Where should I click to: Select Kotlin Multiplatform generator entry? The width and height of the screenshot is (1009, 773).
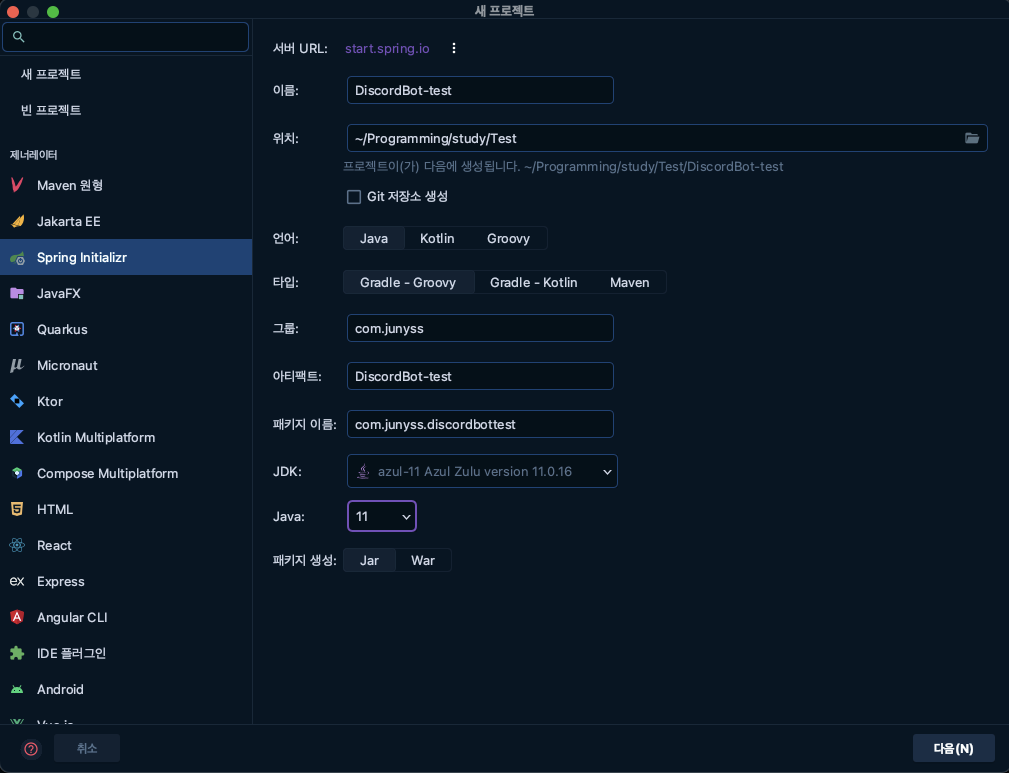(126, 438)
